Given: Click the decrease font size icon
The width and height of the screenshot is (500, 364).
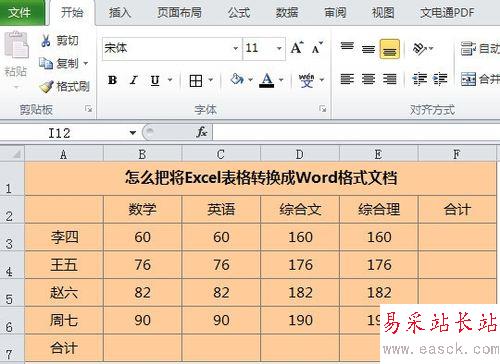Looking at the screenshot, I should click(317, 48).
